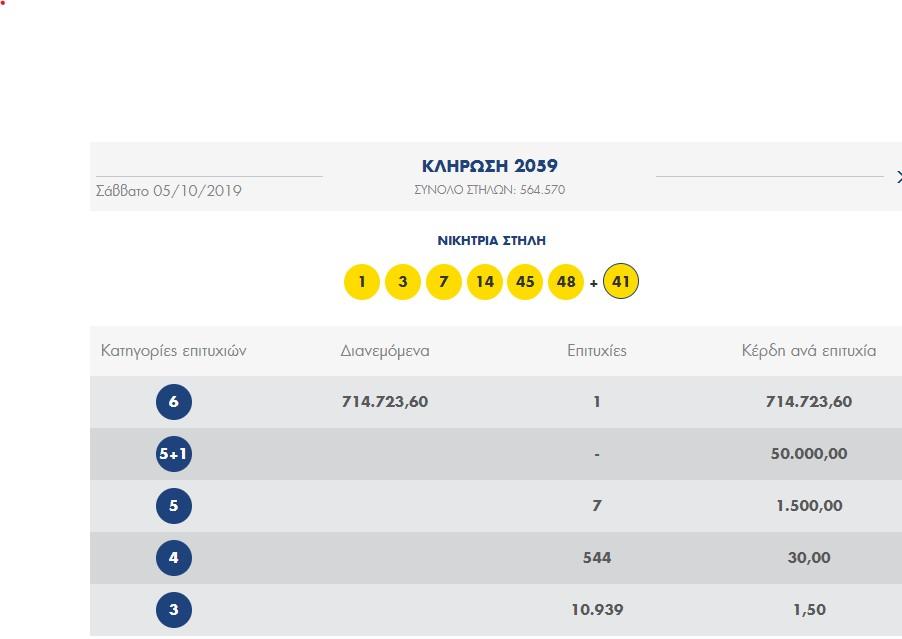The height and width of the screenshot is (639, 902).
Task: Click the partially visible arrow at header's right edge
Action: (898, 177)
